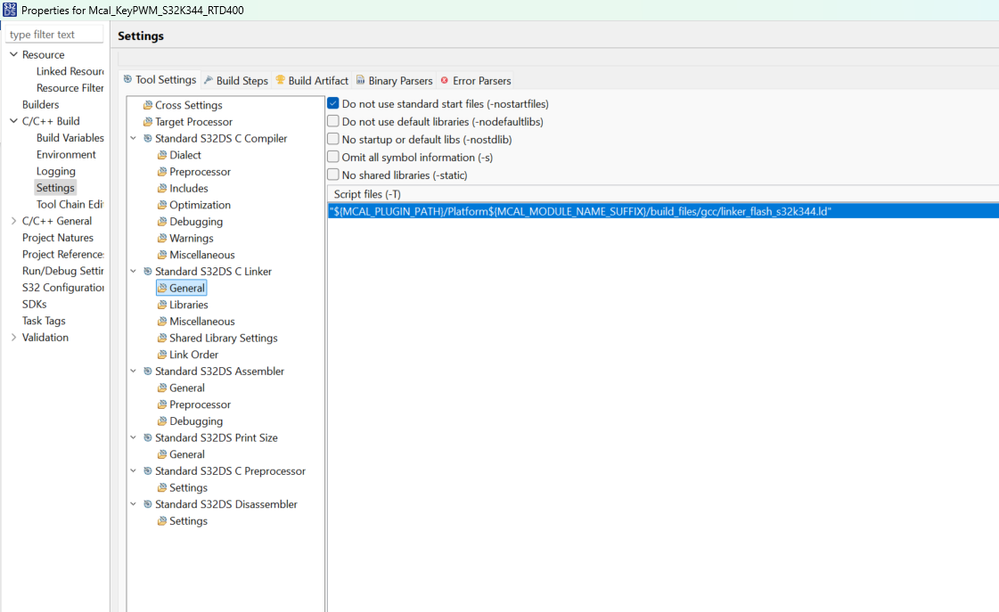999x612 pixels.
Task: Open the Logging page
Action: 56,171
